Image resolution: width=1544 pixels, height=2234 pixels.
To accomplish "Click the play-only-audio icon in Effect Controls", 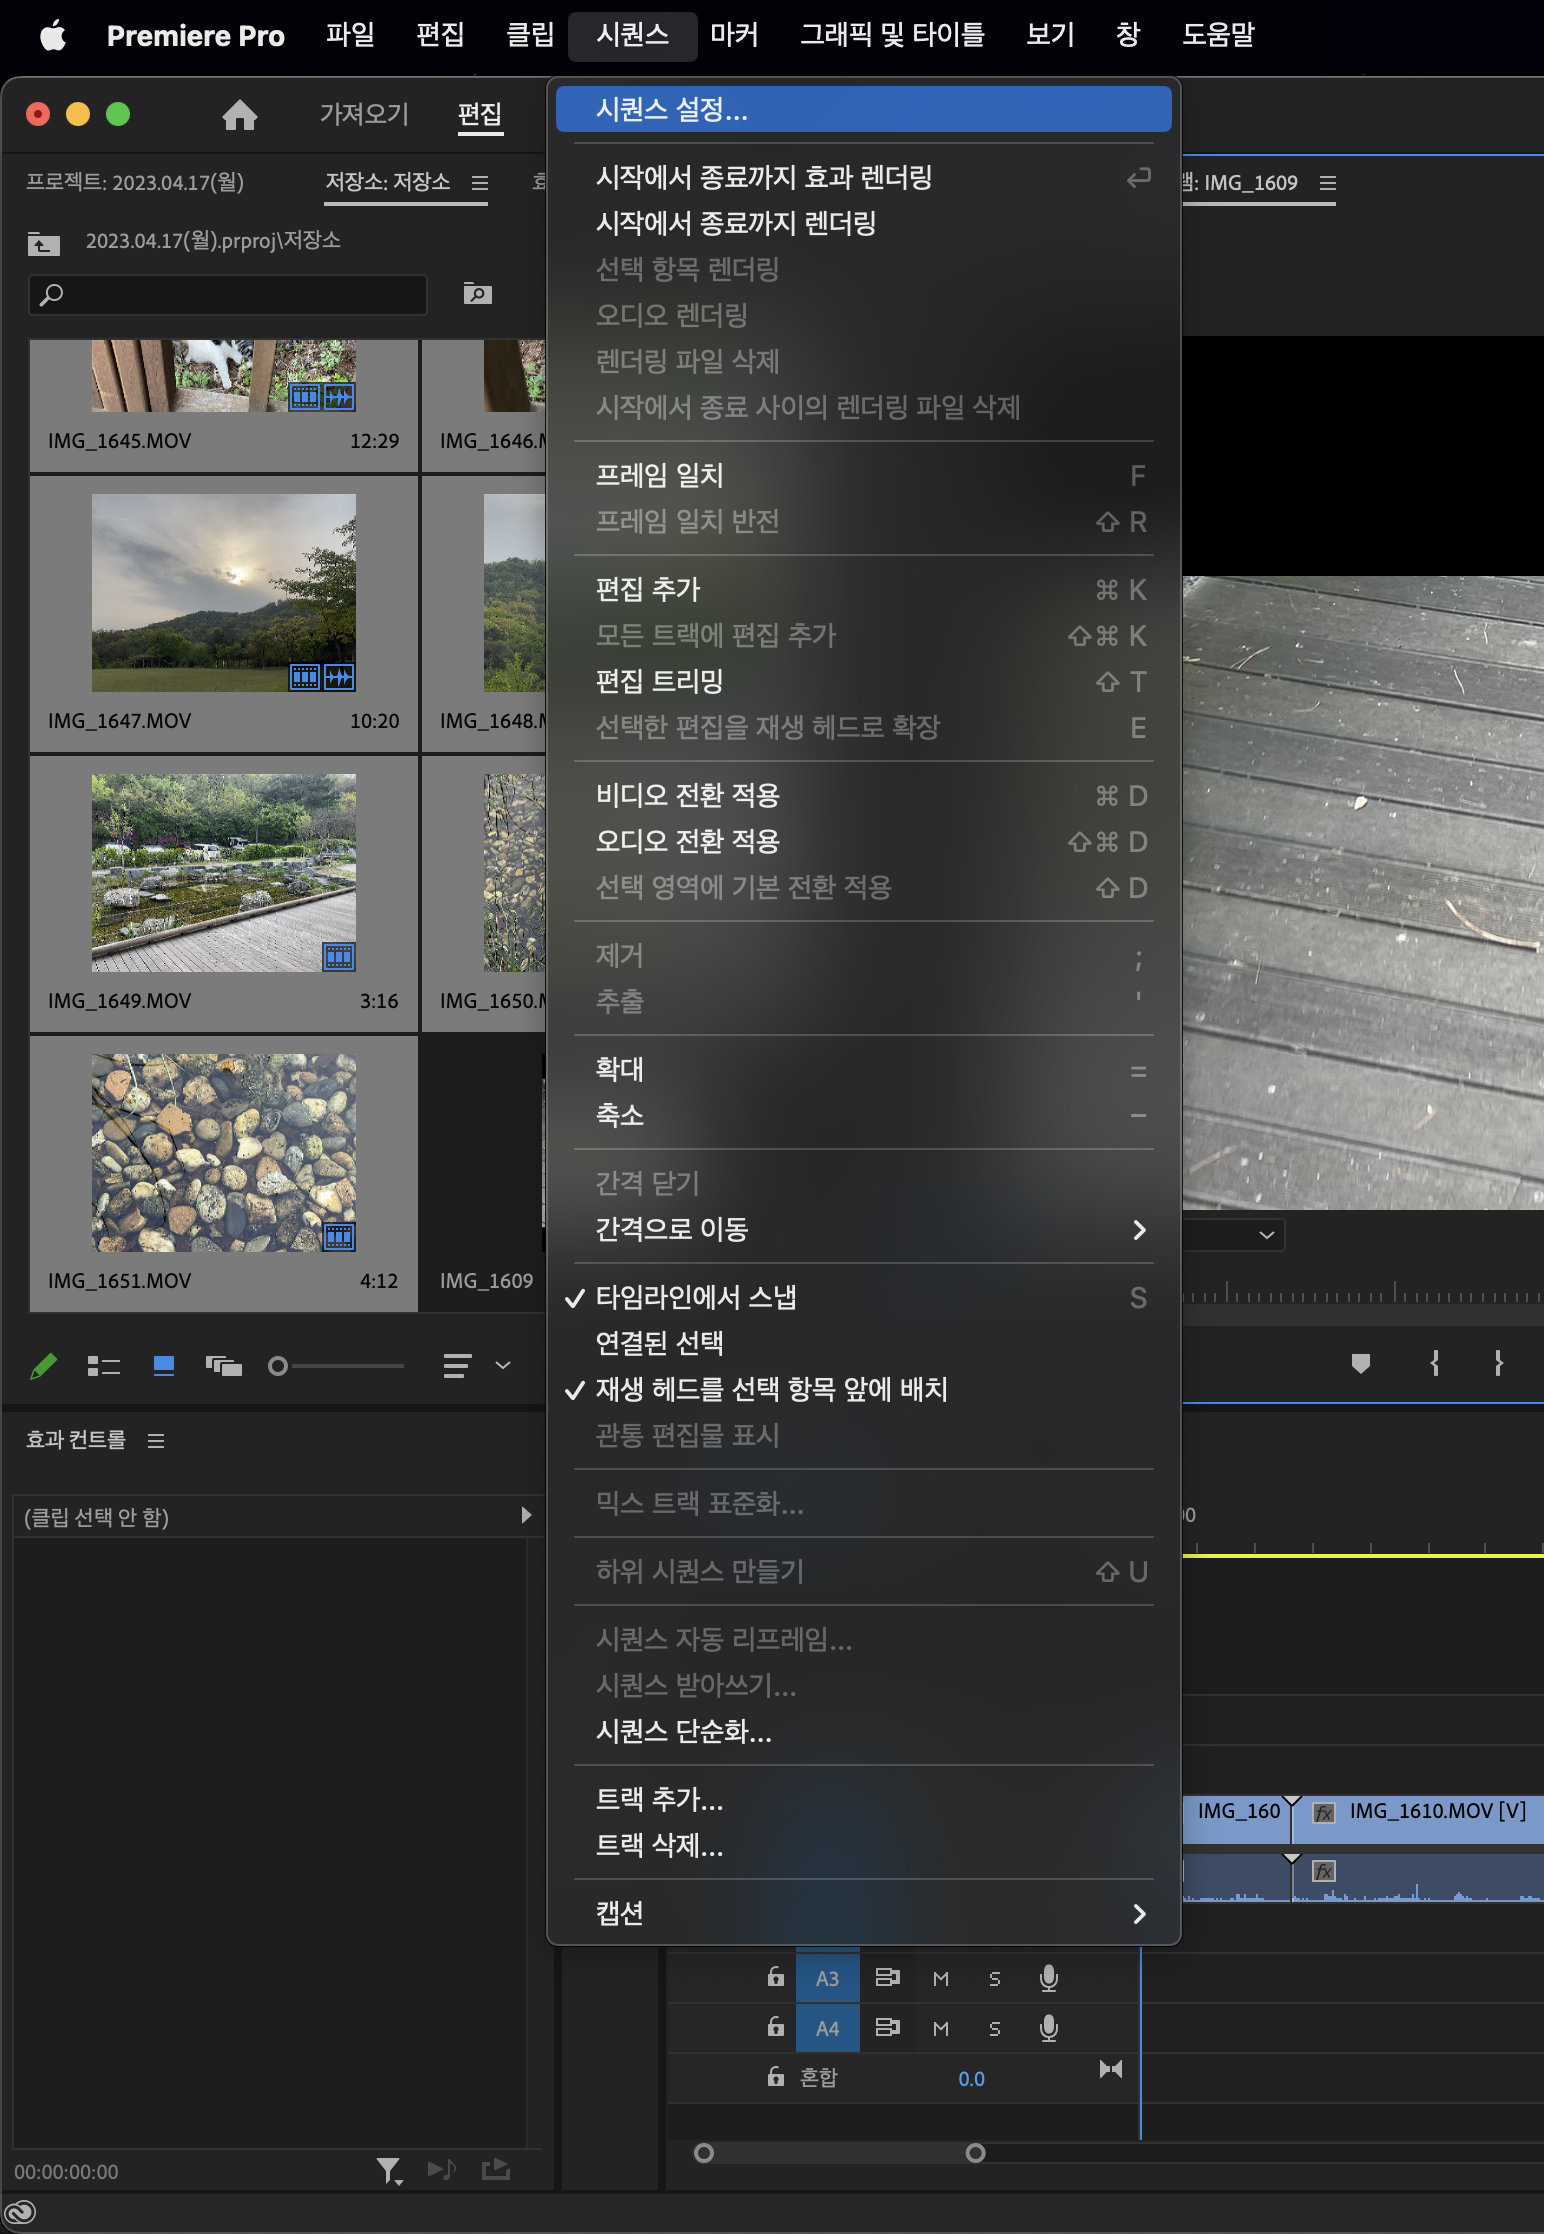I will tap(441, 2169).
